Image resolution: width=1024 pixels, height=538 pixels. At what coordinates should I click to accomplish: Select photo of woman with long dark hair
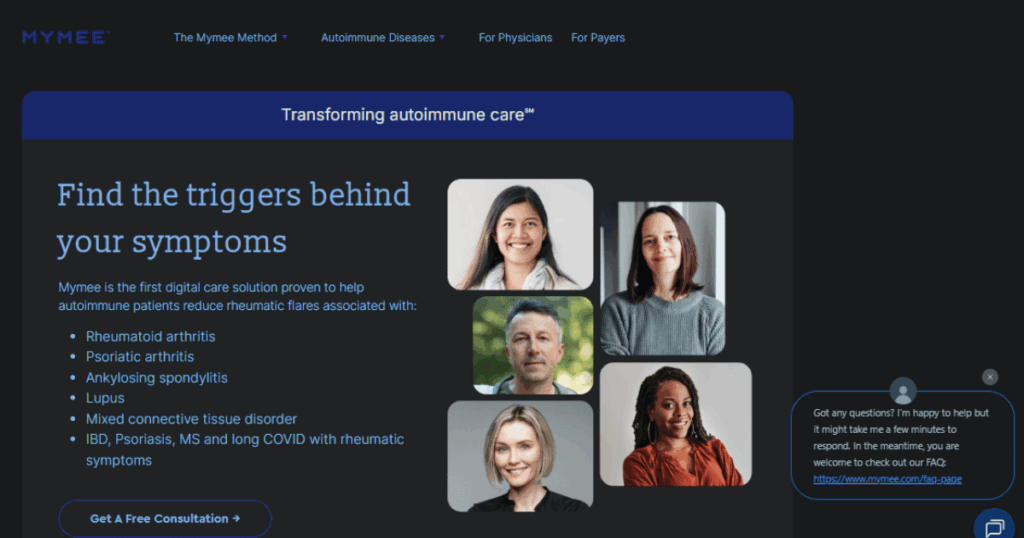(x=520, y=234)
